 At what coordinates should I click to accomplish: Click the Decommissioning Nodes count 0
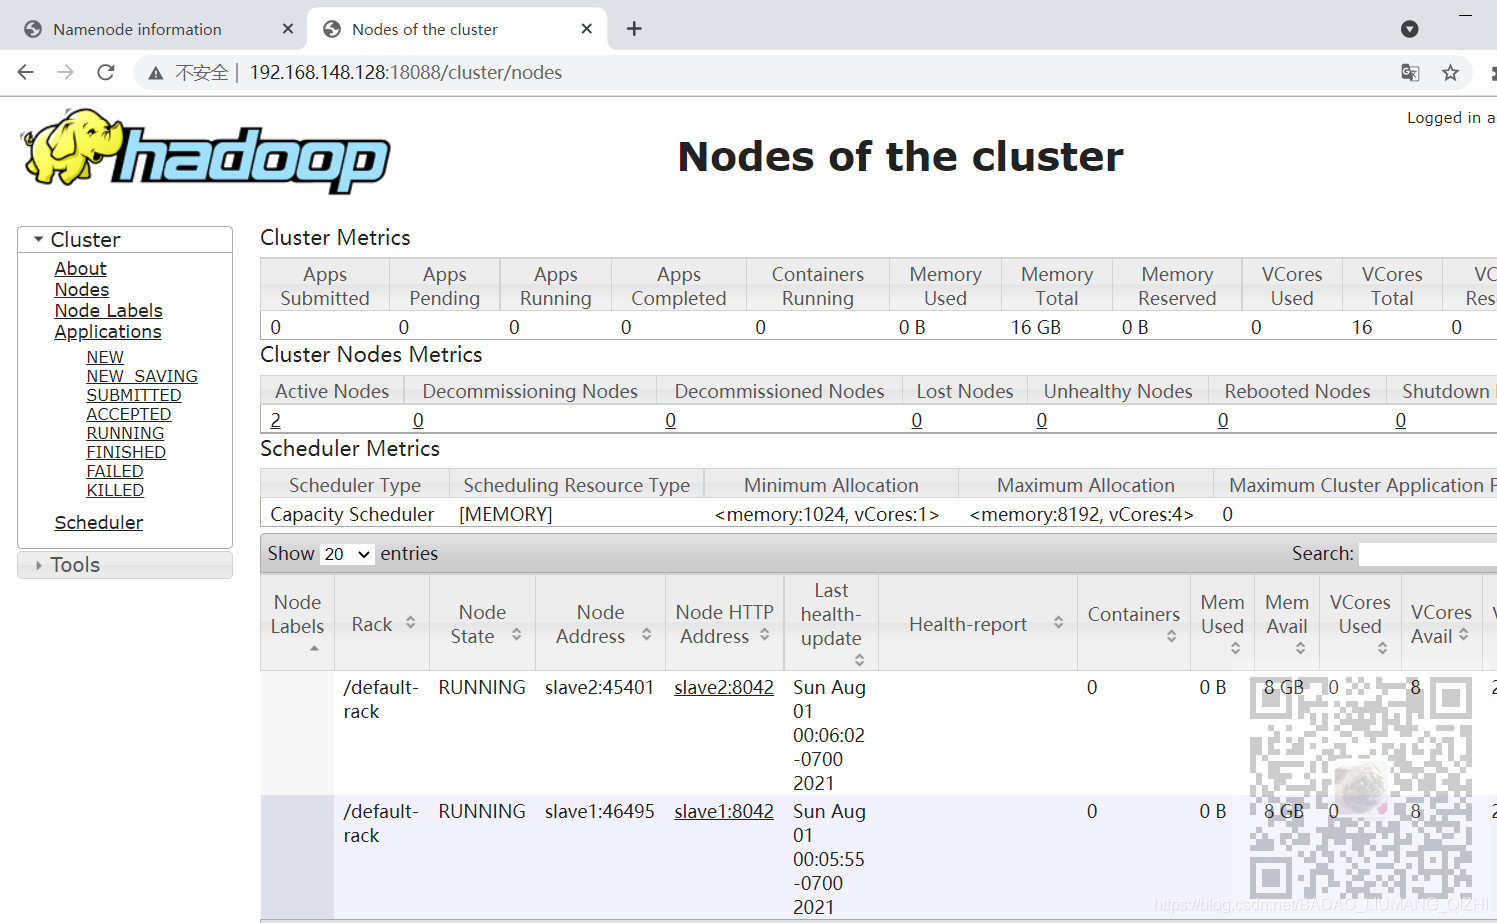tap(418, 421)
